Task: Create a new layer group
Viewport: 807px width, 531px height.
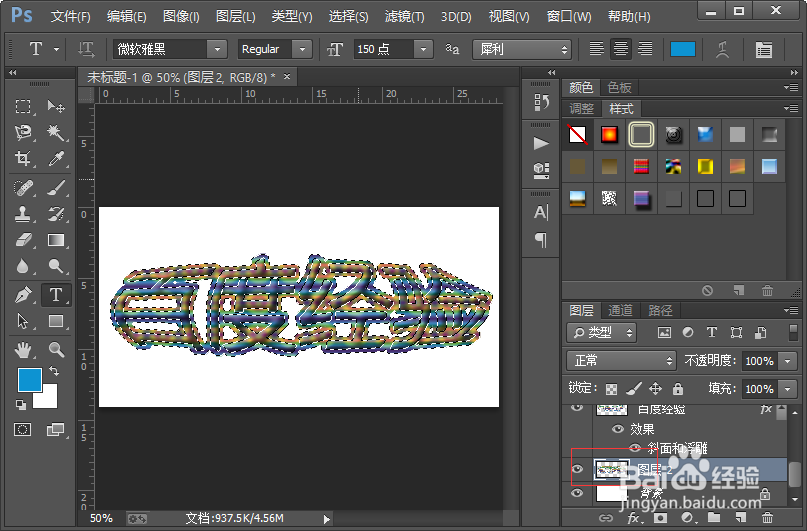Action: (714, 518)
